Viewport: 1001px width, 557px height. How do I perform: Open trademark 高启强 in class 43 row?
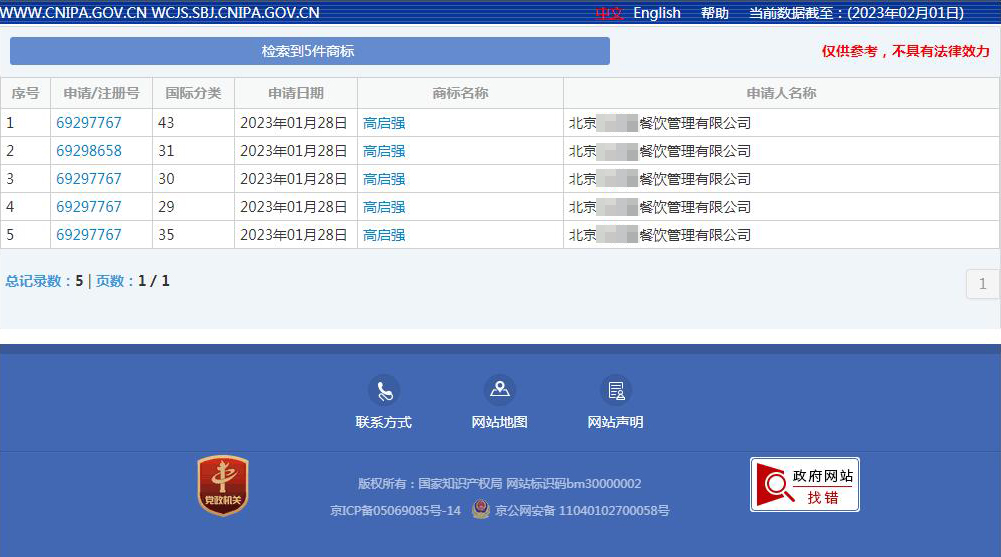pyautogui.click(x=384, y=123)
